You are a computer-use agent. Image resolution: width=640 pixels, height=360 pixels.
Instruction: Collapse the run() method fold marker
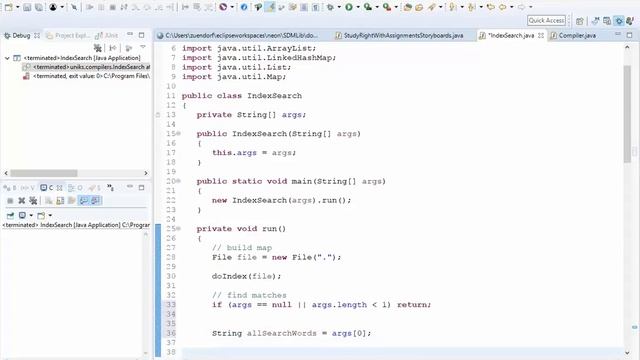point(179,229)
